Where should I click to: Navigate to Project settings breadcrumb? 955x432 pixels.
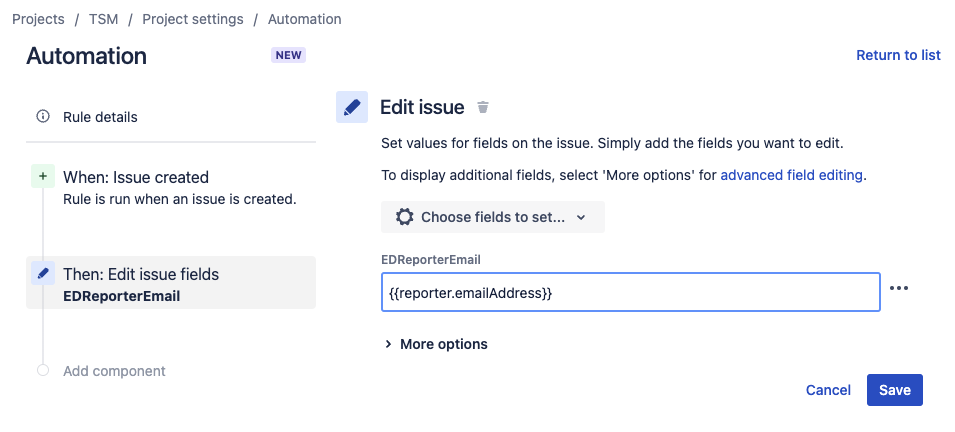tap(192, 19)
